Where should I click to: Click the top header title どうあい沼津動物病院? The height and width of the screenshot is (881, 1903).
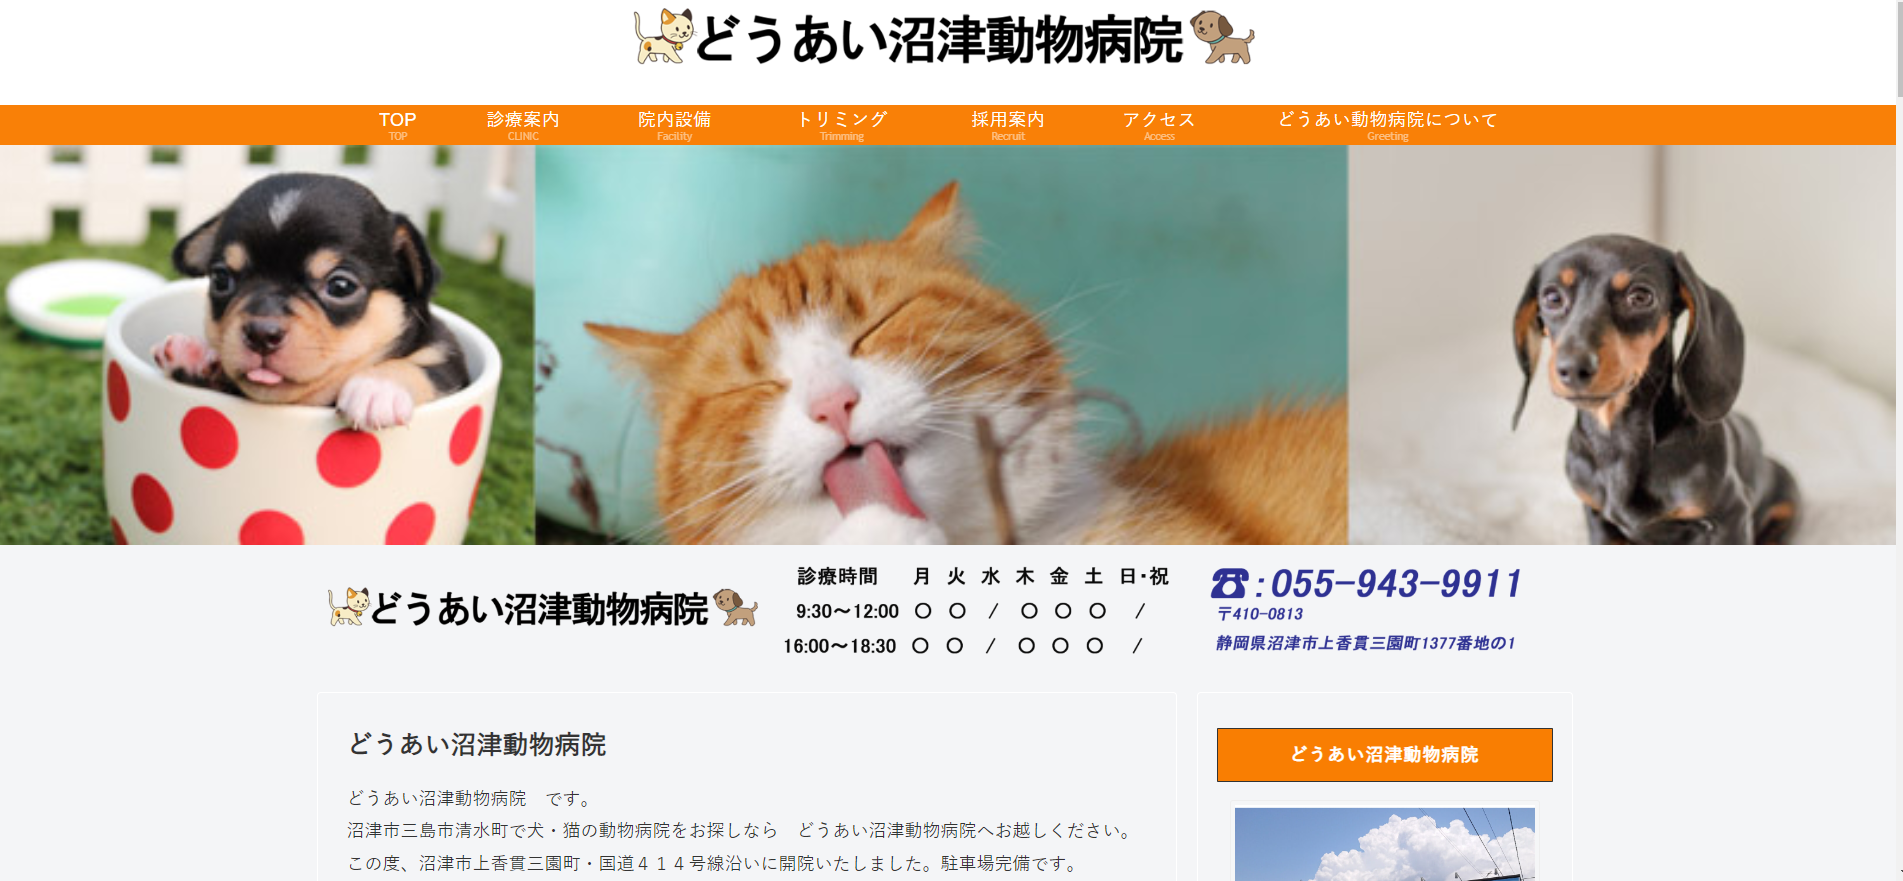tap(939, 40)
